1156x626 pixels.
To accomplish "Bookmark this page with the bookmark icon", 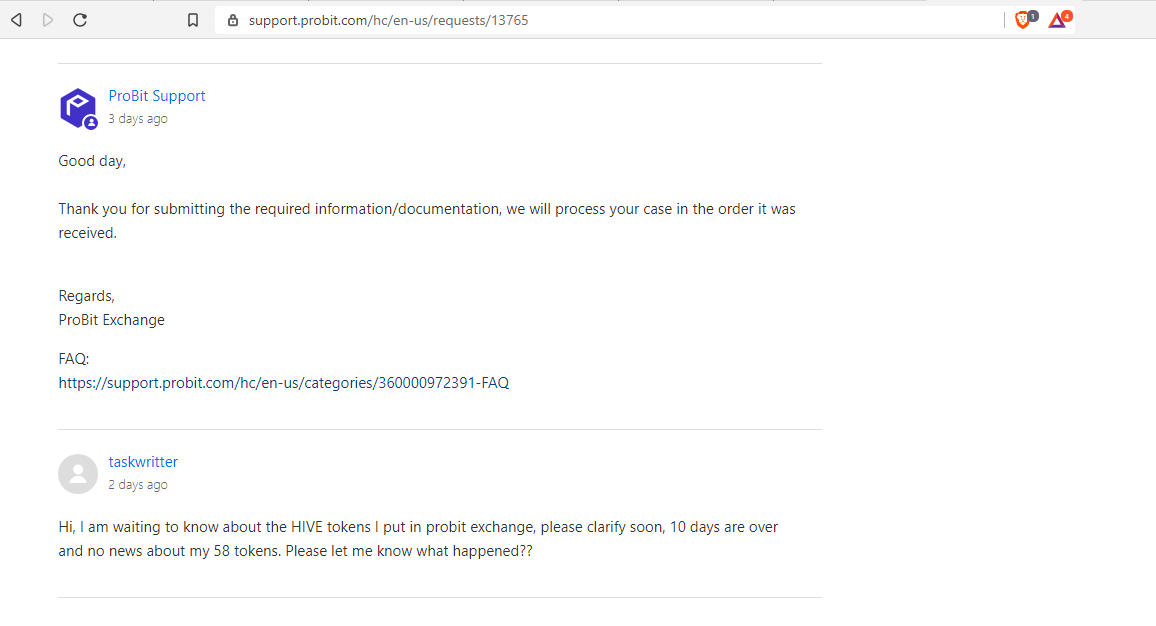I will (193, 20).
